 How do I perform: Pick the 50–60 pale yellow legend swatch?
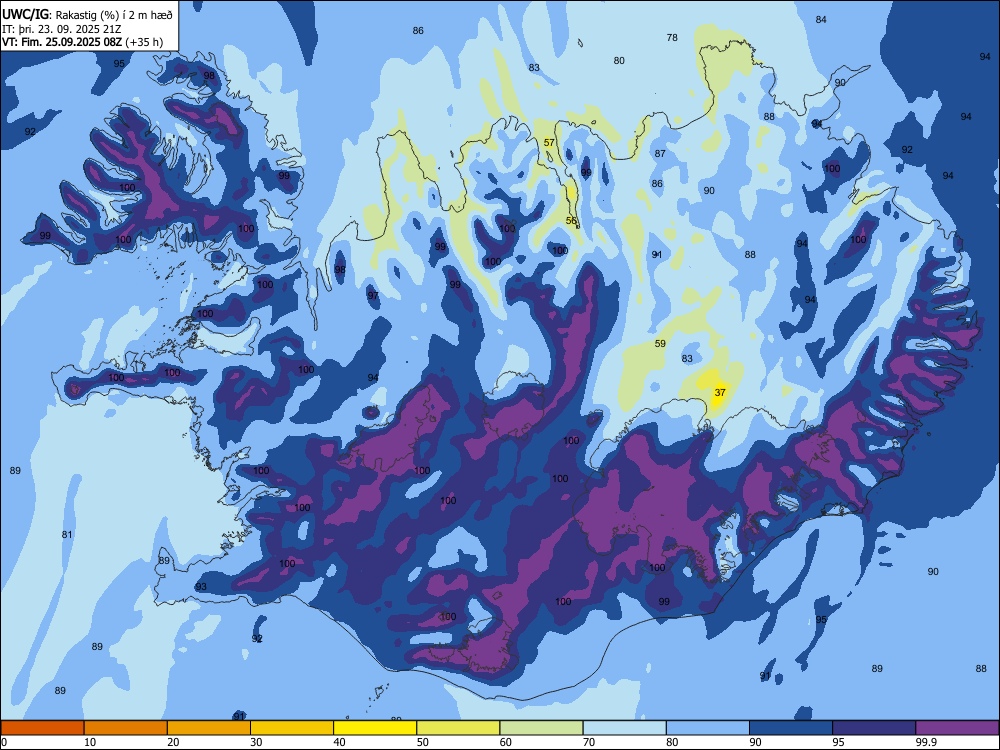click(458, 728)
